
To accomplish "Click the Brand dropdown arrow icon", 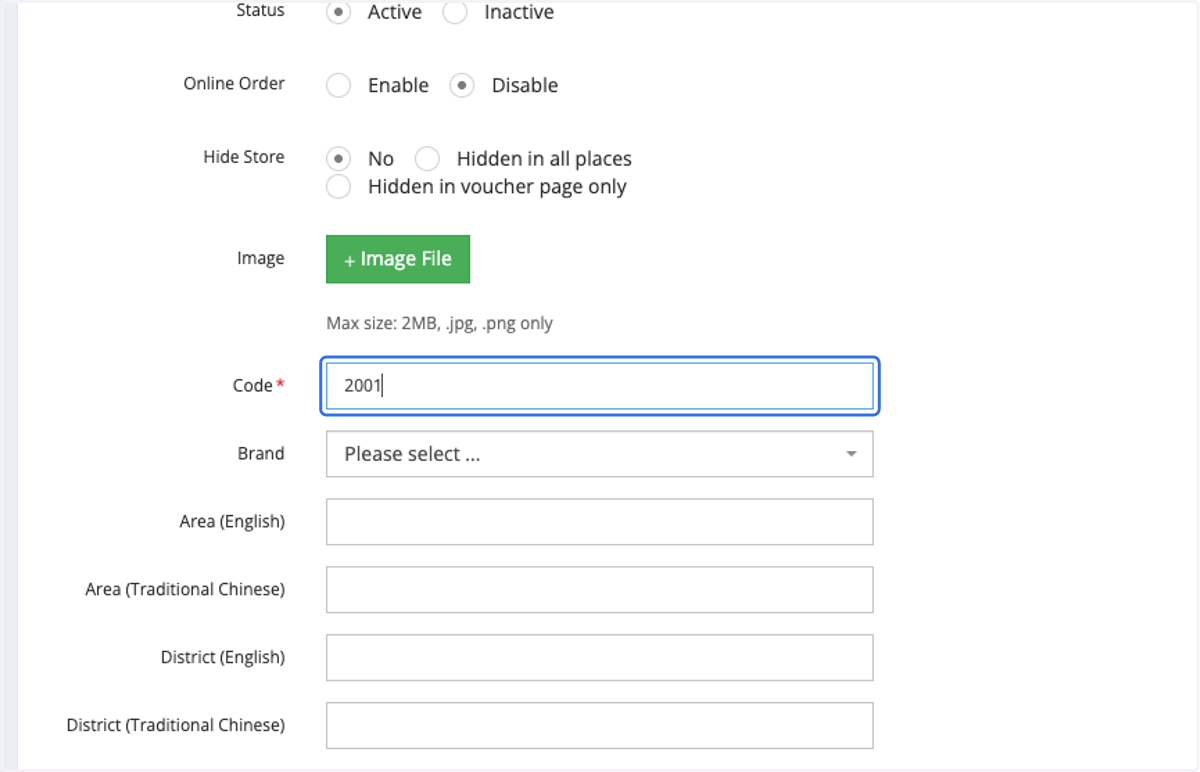I will click(851, 454).
